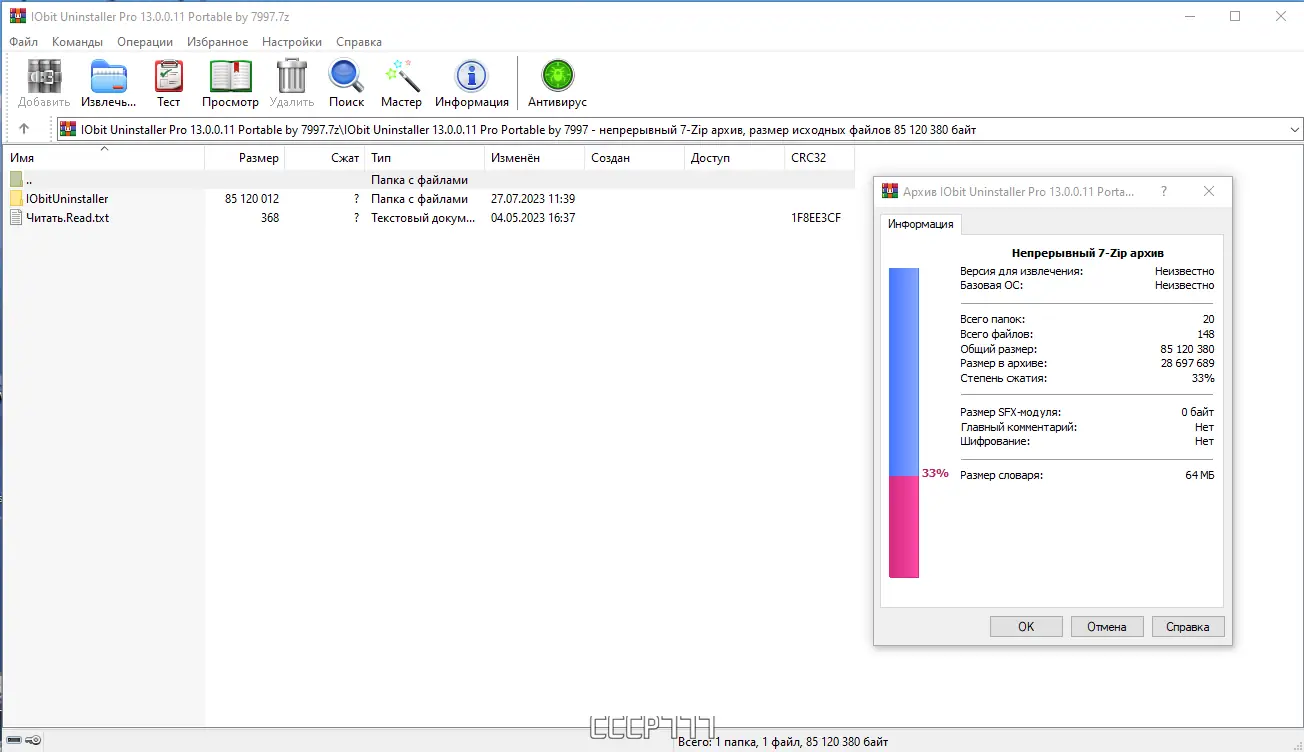This screenshot has width=1304, height=752.
Task: Open the Избранное menu
Action: click(x=217, y=42)
